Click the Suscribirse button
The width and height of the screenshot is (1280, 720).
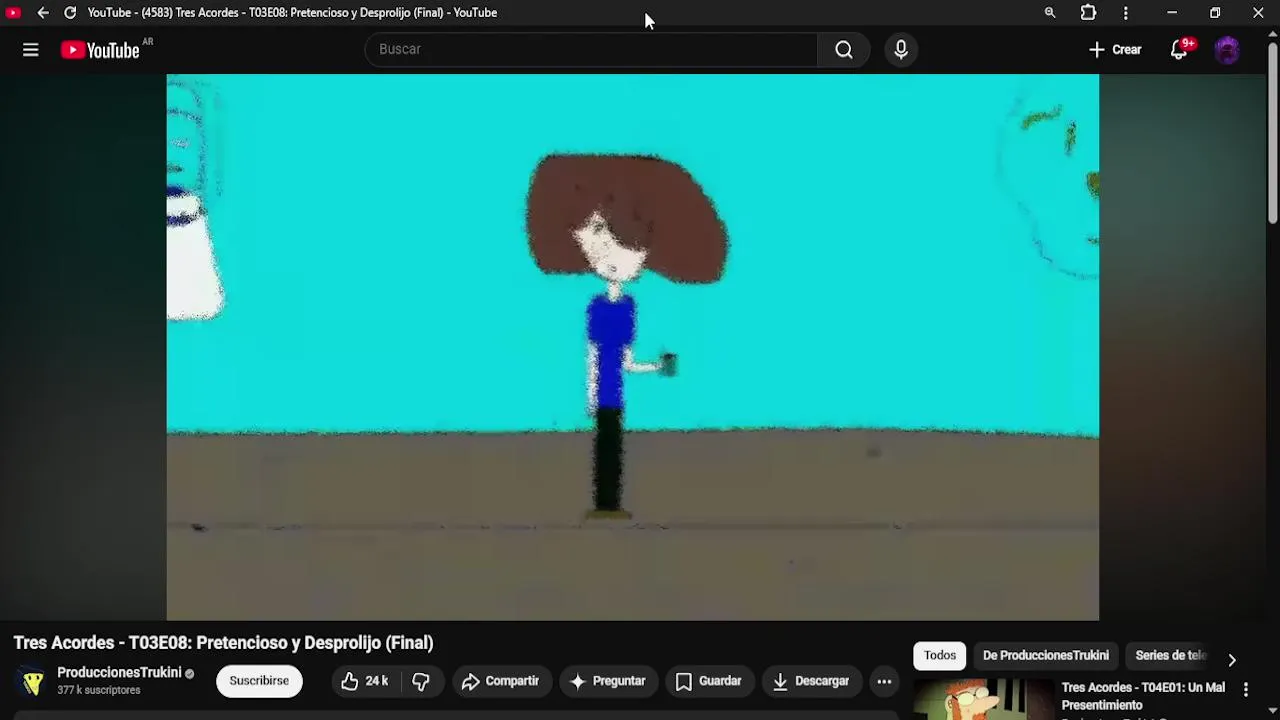tap(259, 681)
